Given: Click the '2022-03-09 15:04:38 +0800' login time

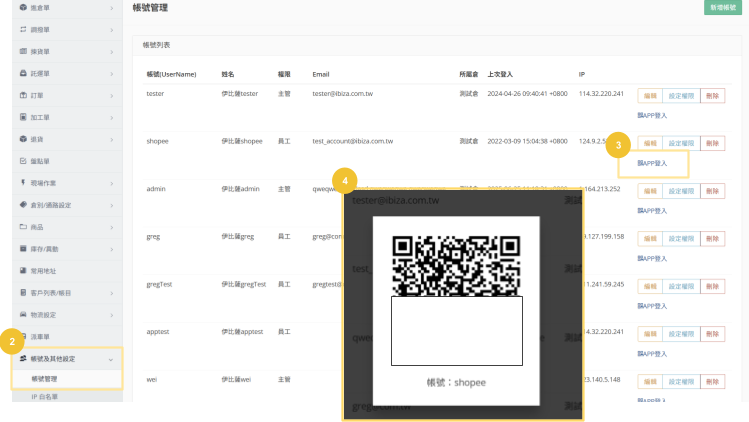Looking at the screenshot, I should click(x=527, y=141).
